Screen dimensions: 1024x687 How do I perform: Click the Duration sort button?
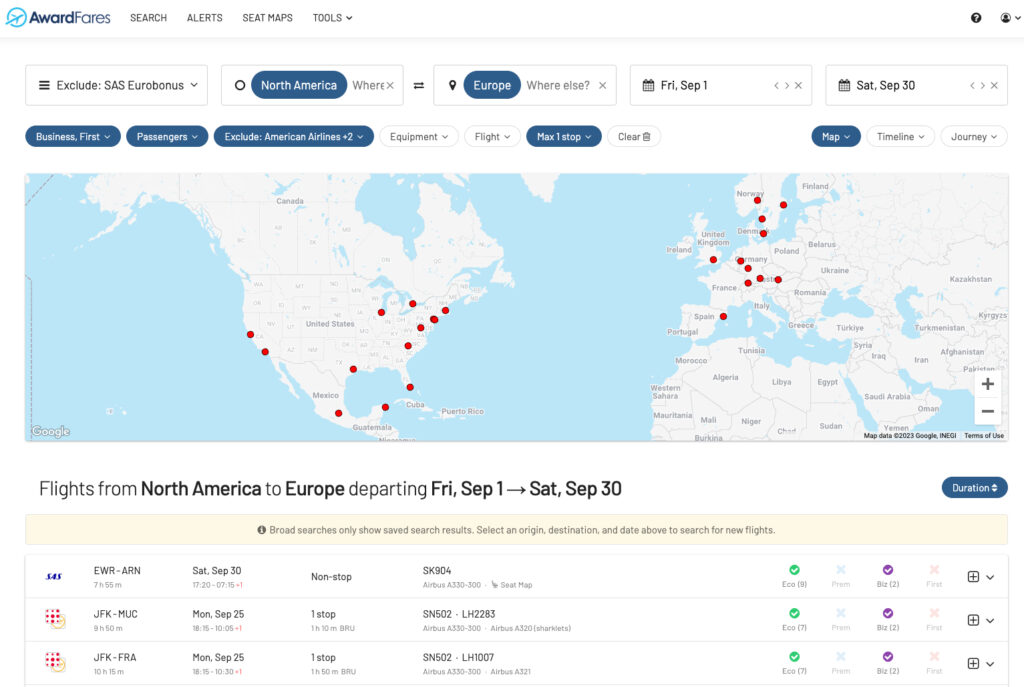click(x=974, y=487)
